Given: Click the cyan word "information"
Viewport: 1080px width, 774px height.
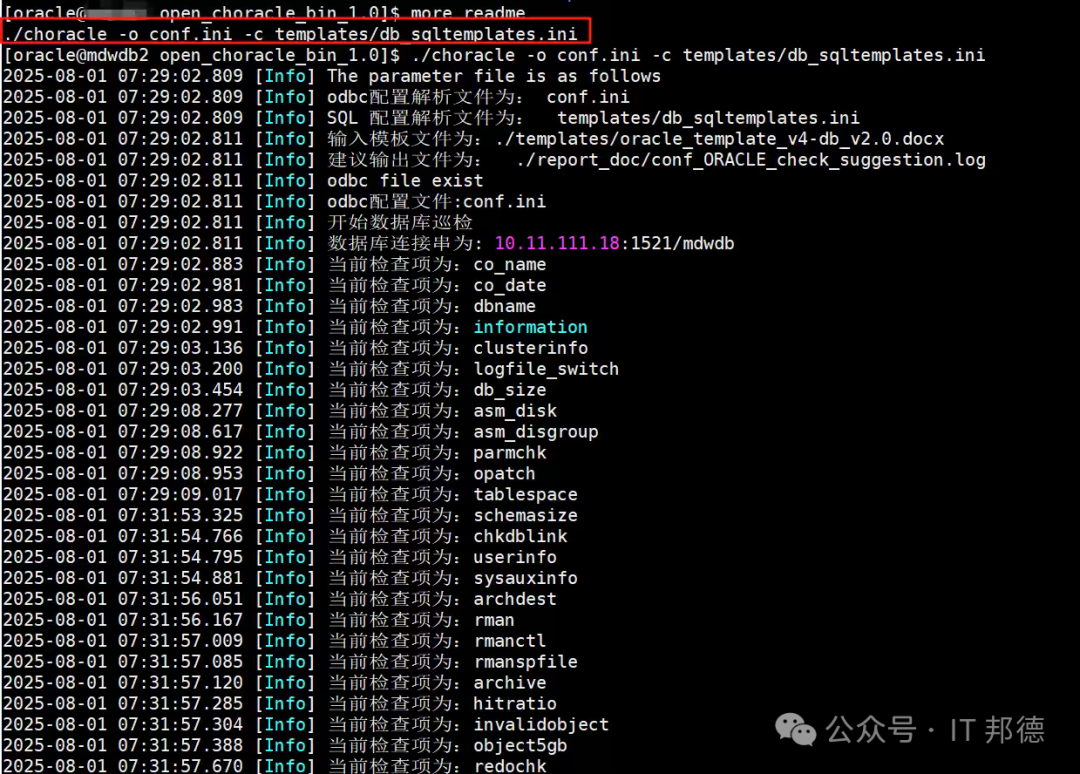Looking at the screenshot, I should [x=530, y=327].
